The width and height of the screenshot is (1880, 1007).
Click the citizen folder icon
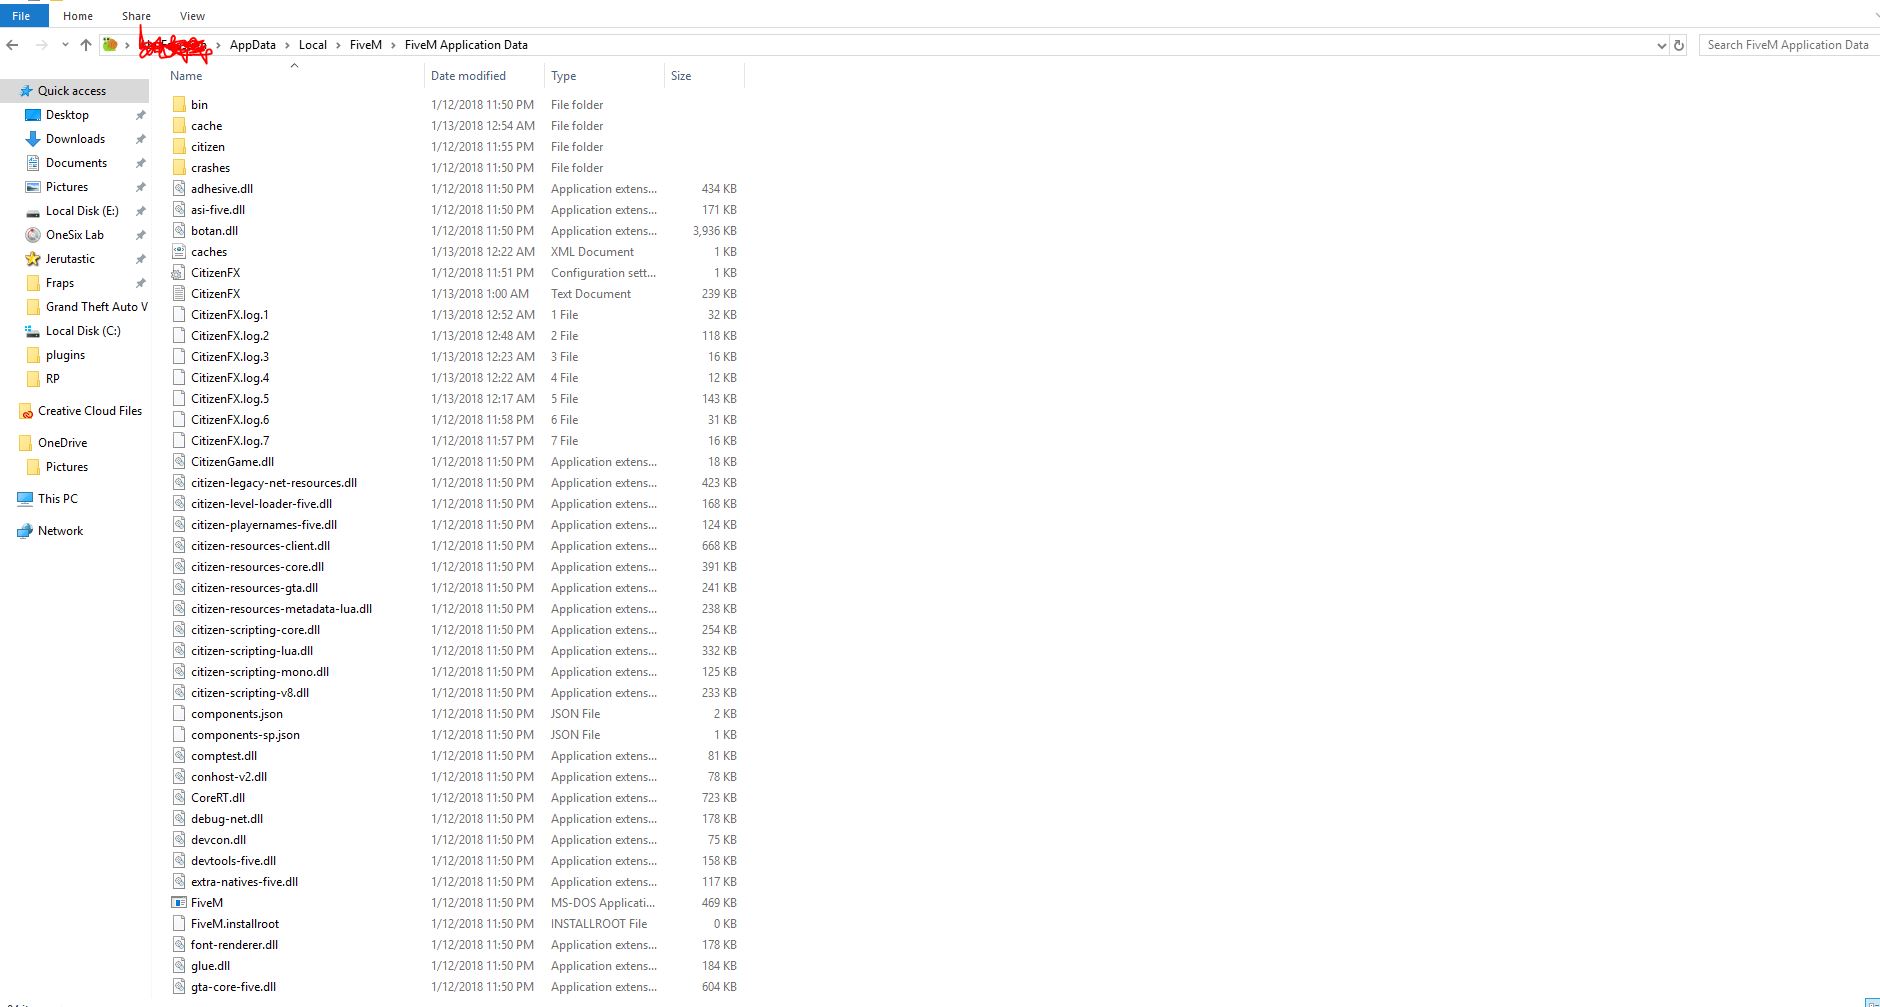179,146
